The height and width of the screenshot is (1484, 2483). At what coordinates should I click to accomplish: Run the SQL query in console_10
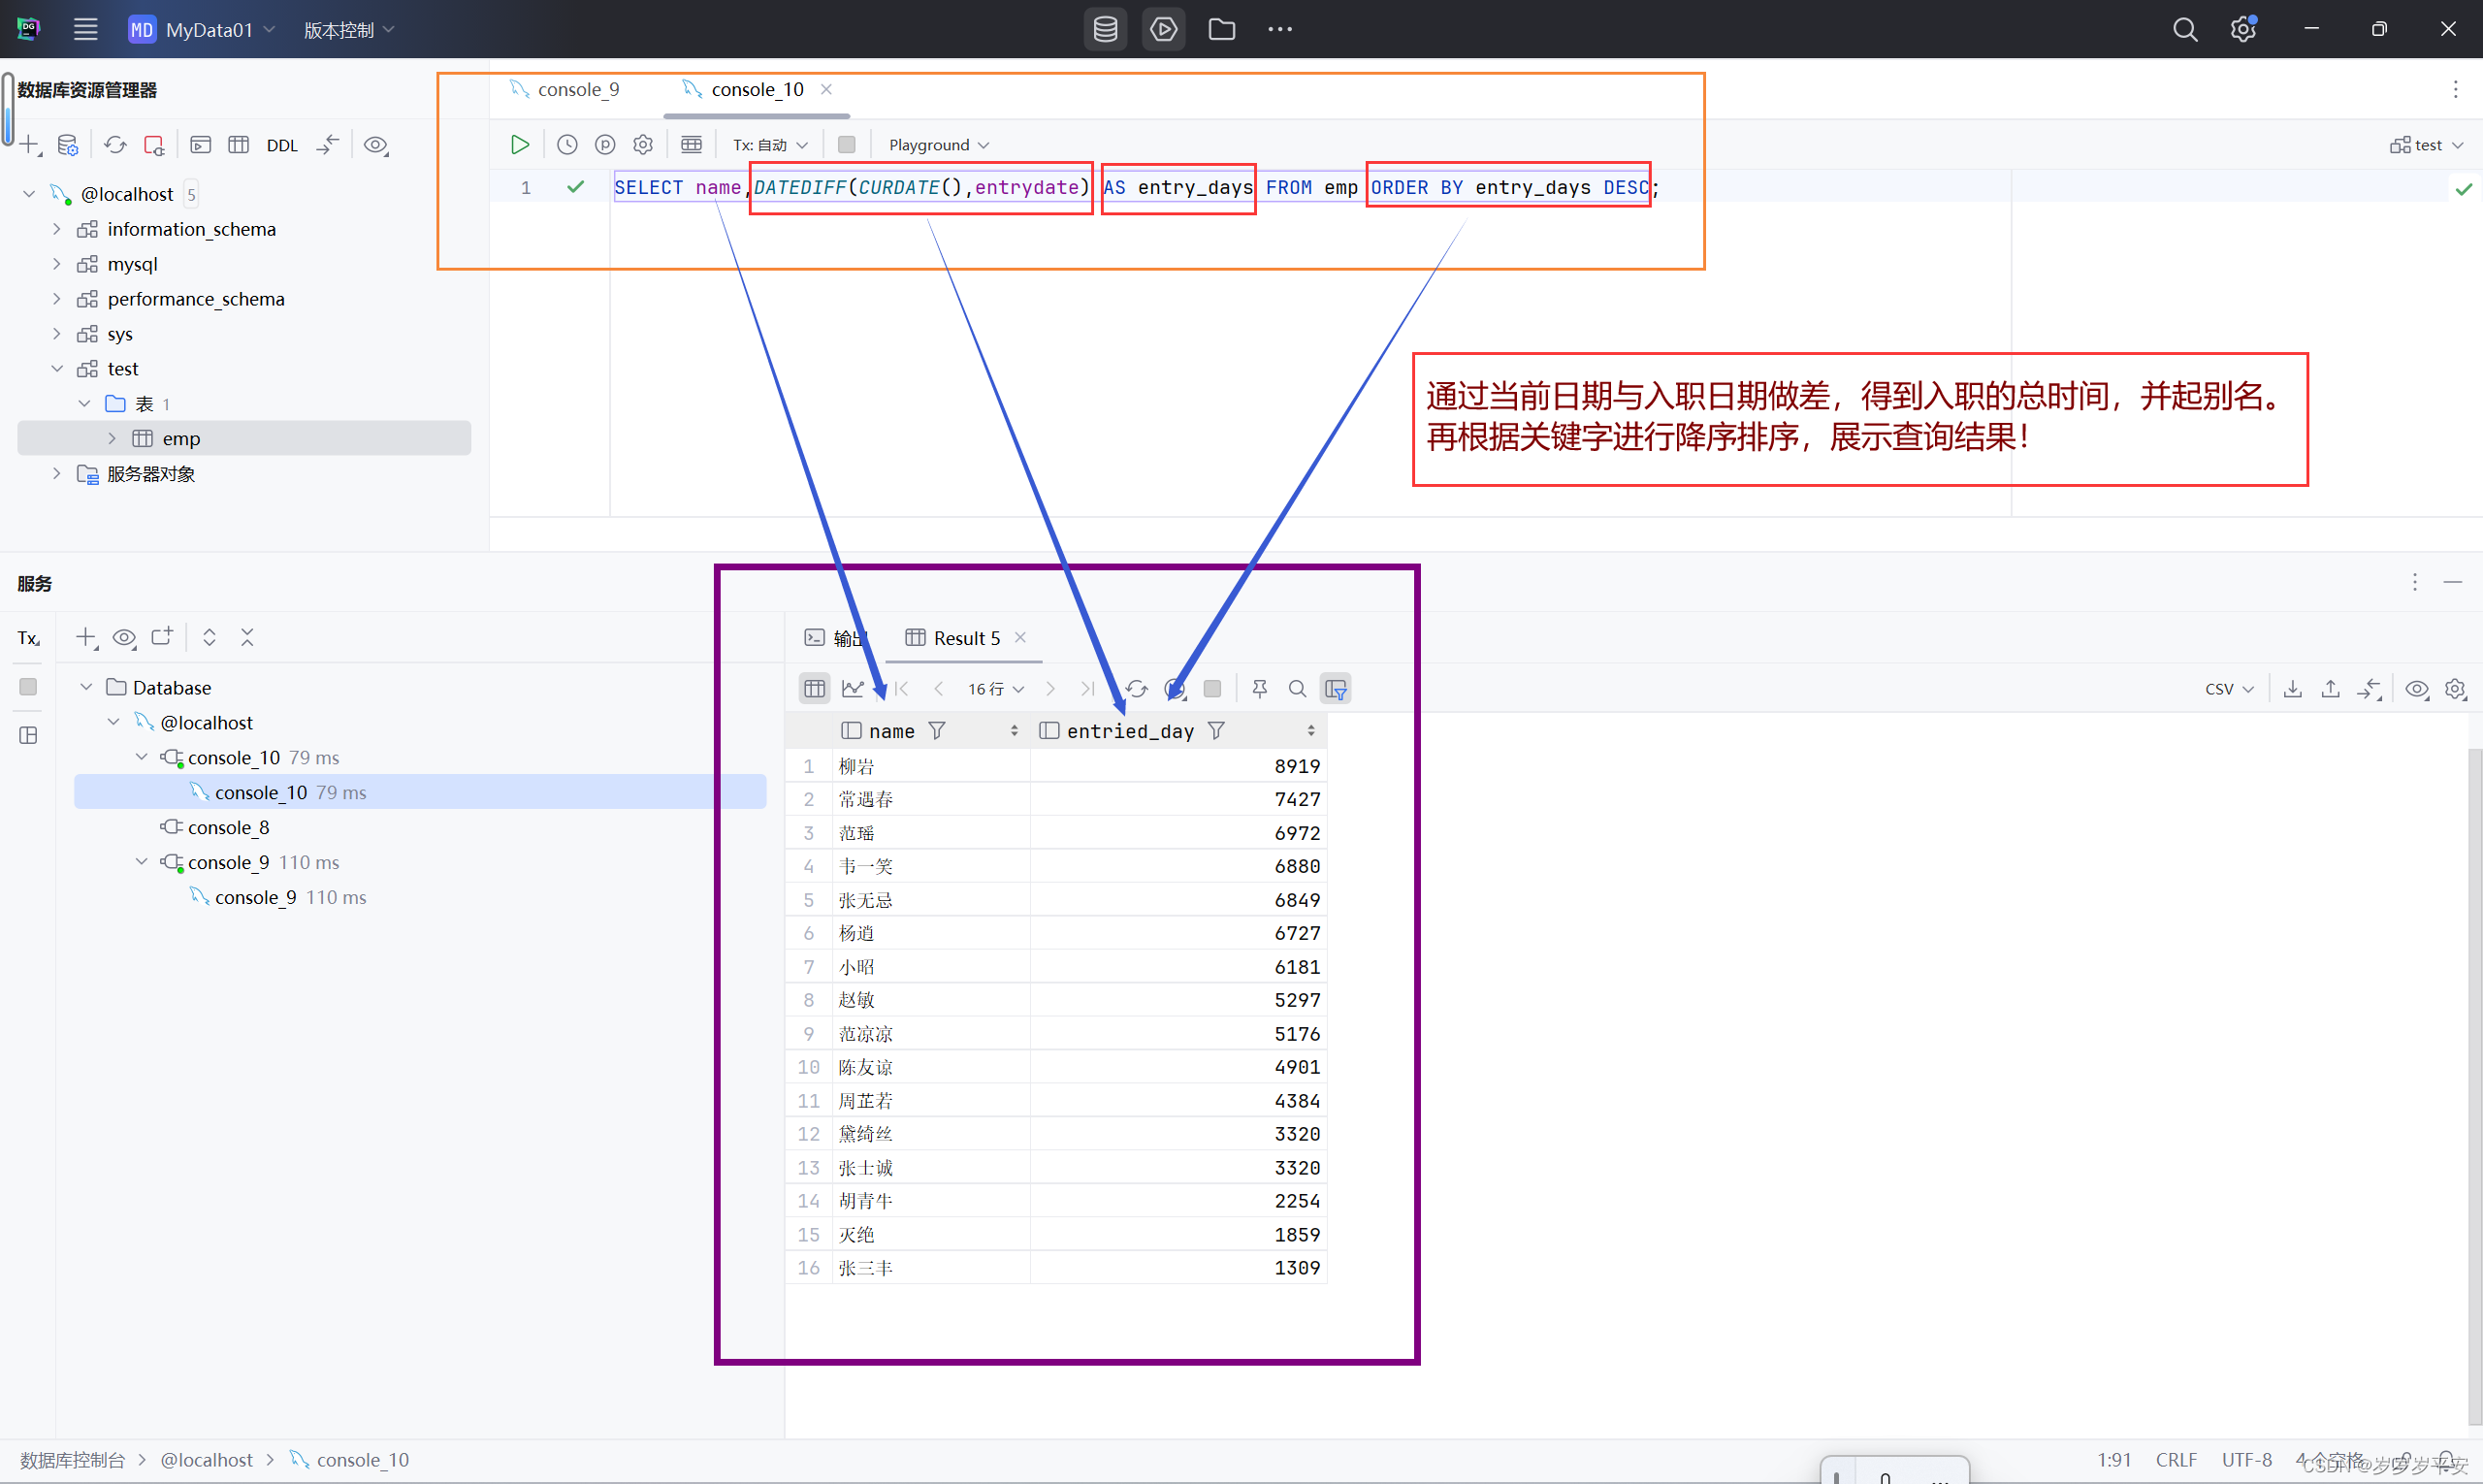click(x=519, y=144)
